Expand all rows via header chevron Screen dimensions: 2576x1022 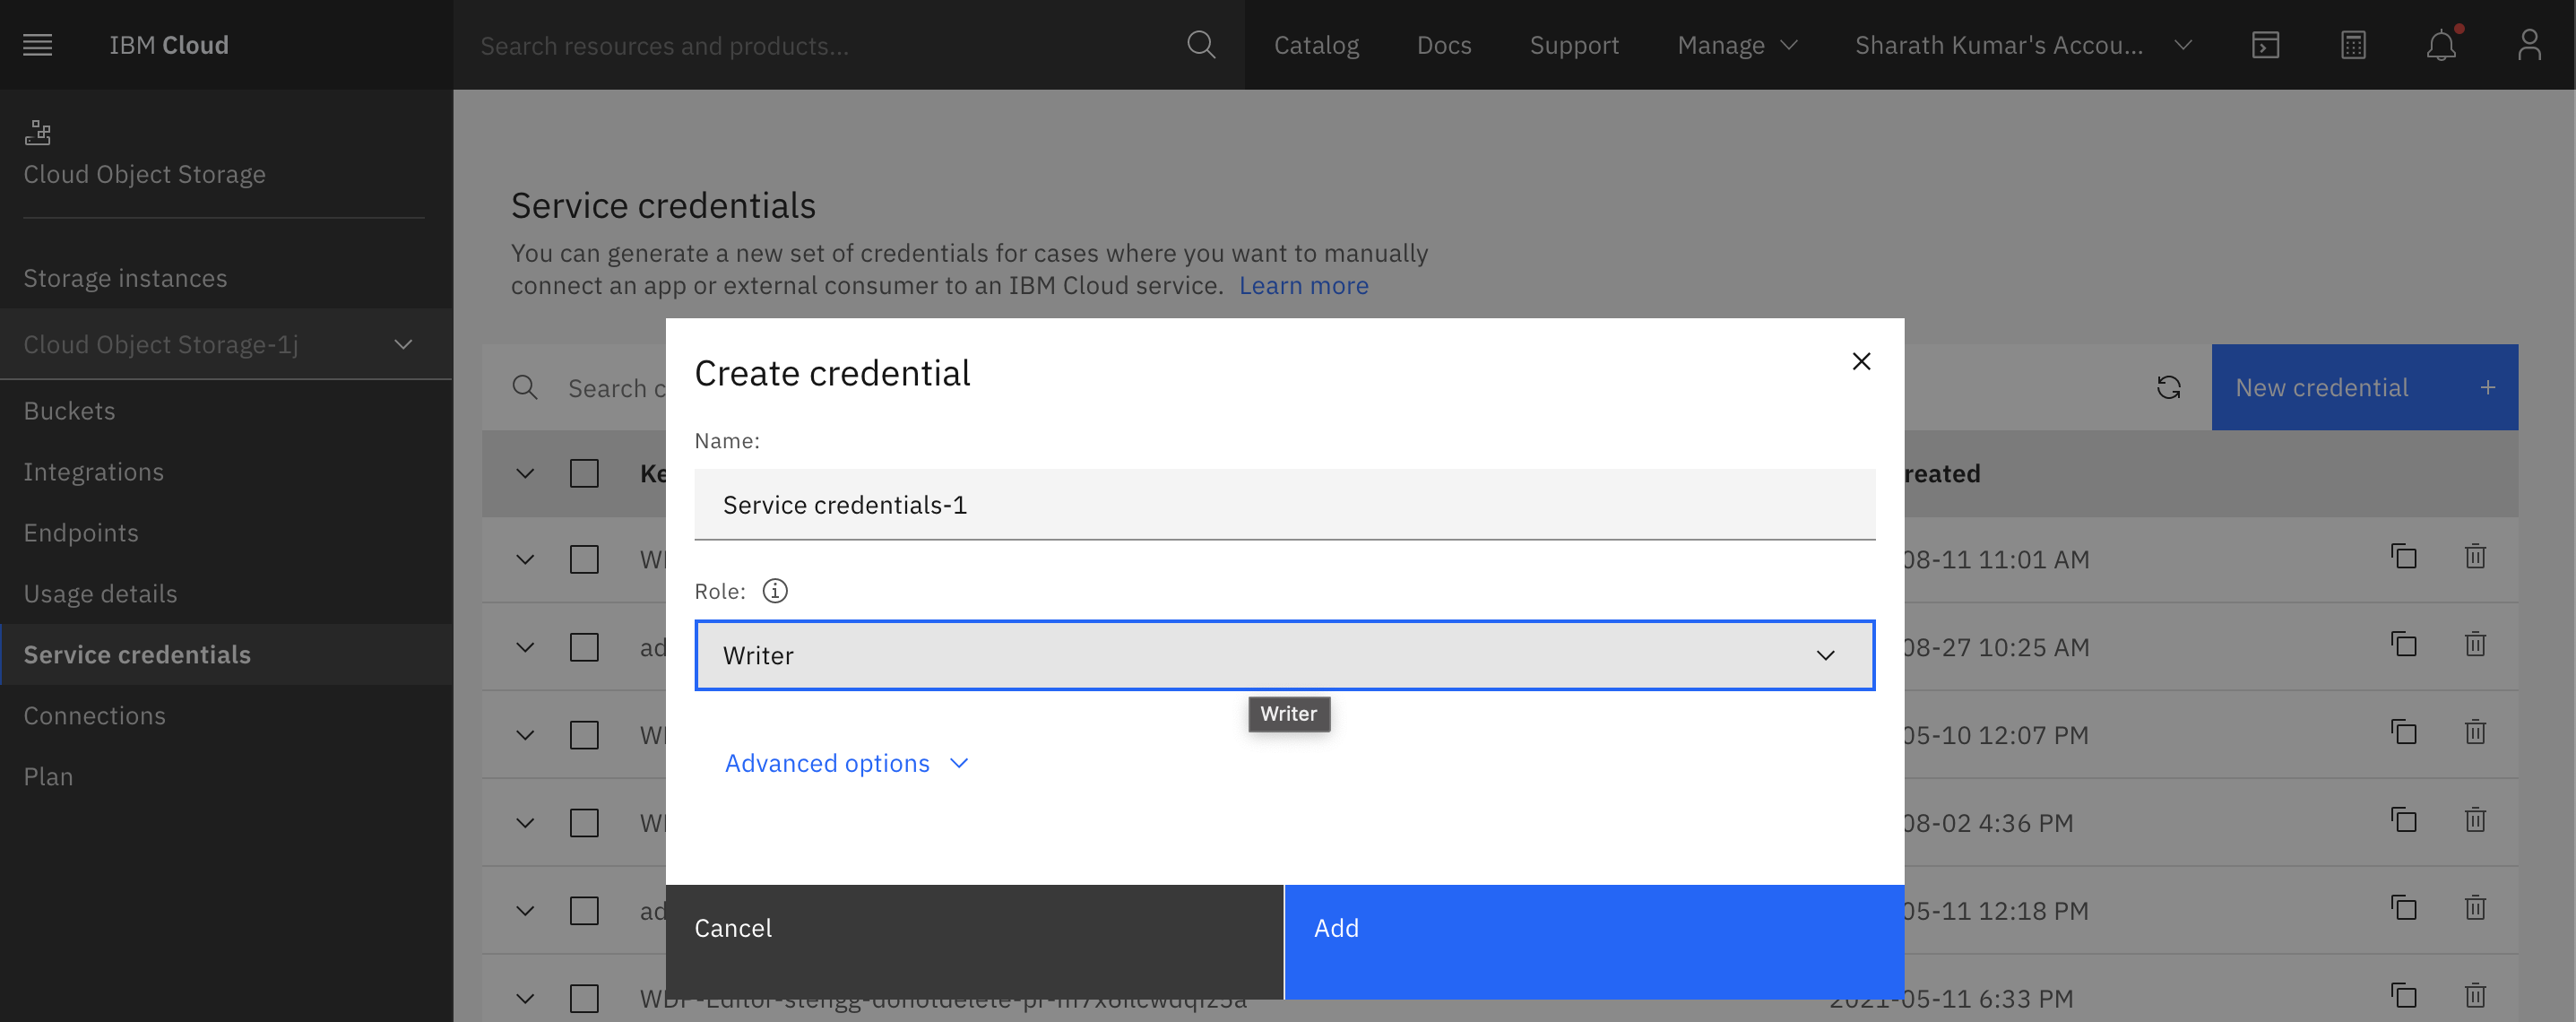click(525, 474)
